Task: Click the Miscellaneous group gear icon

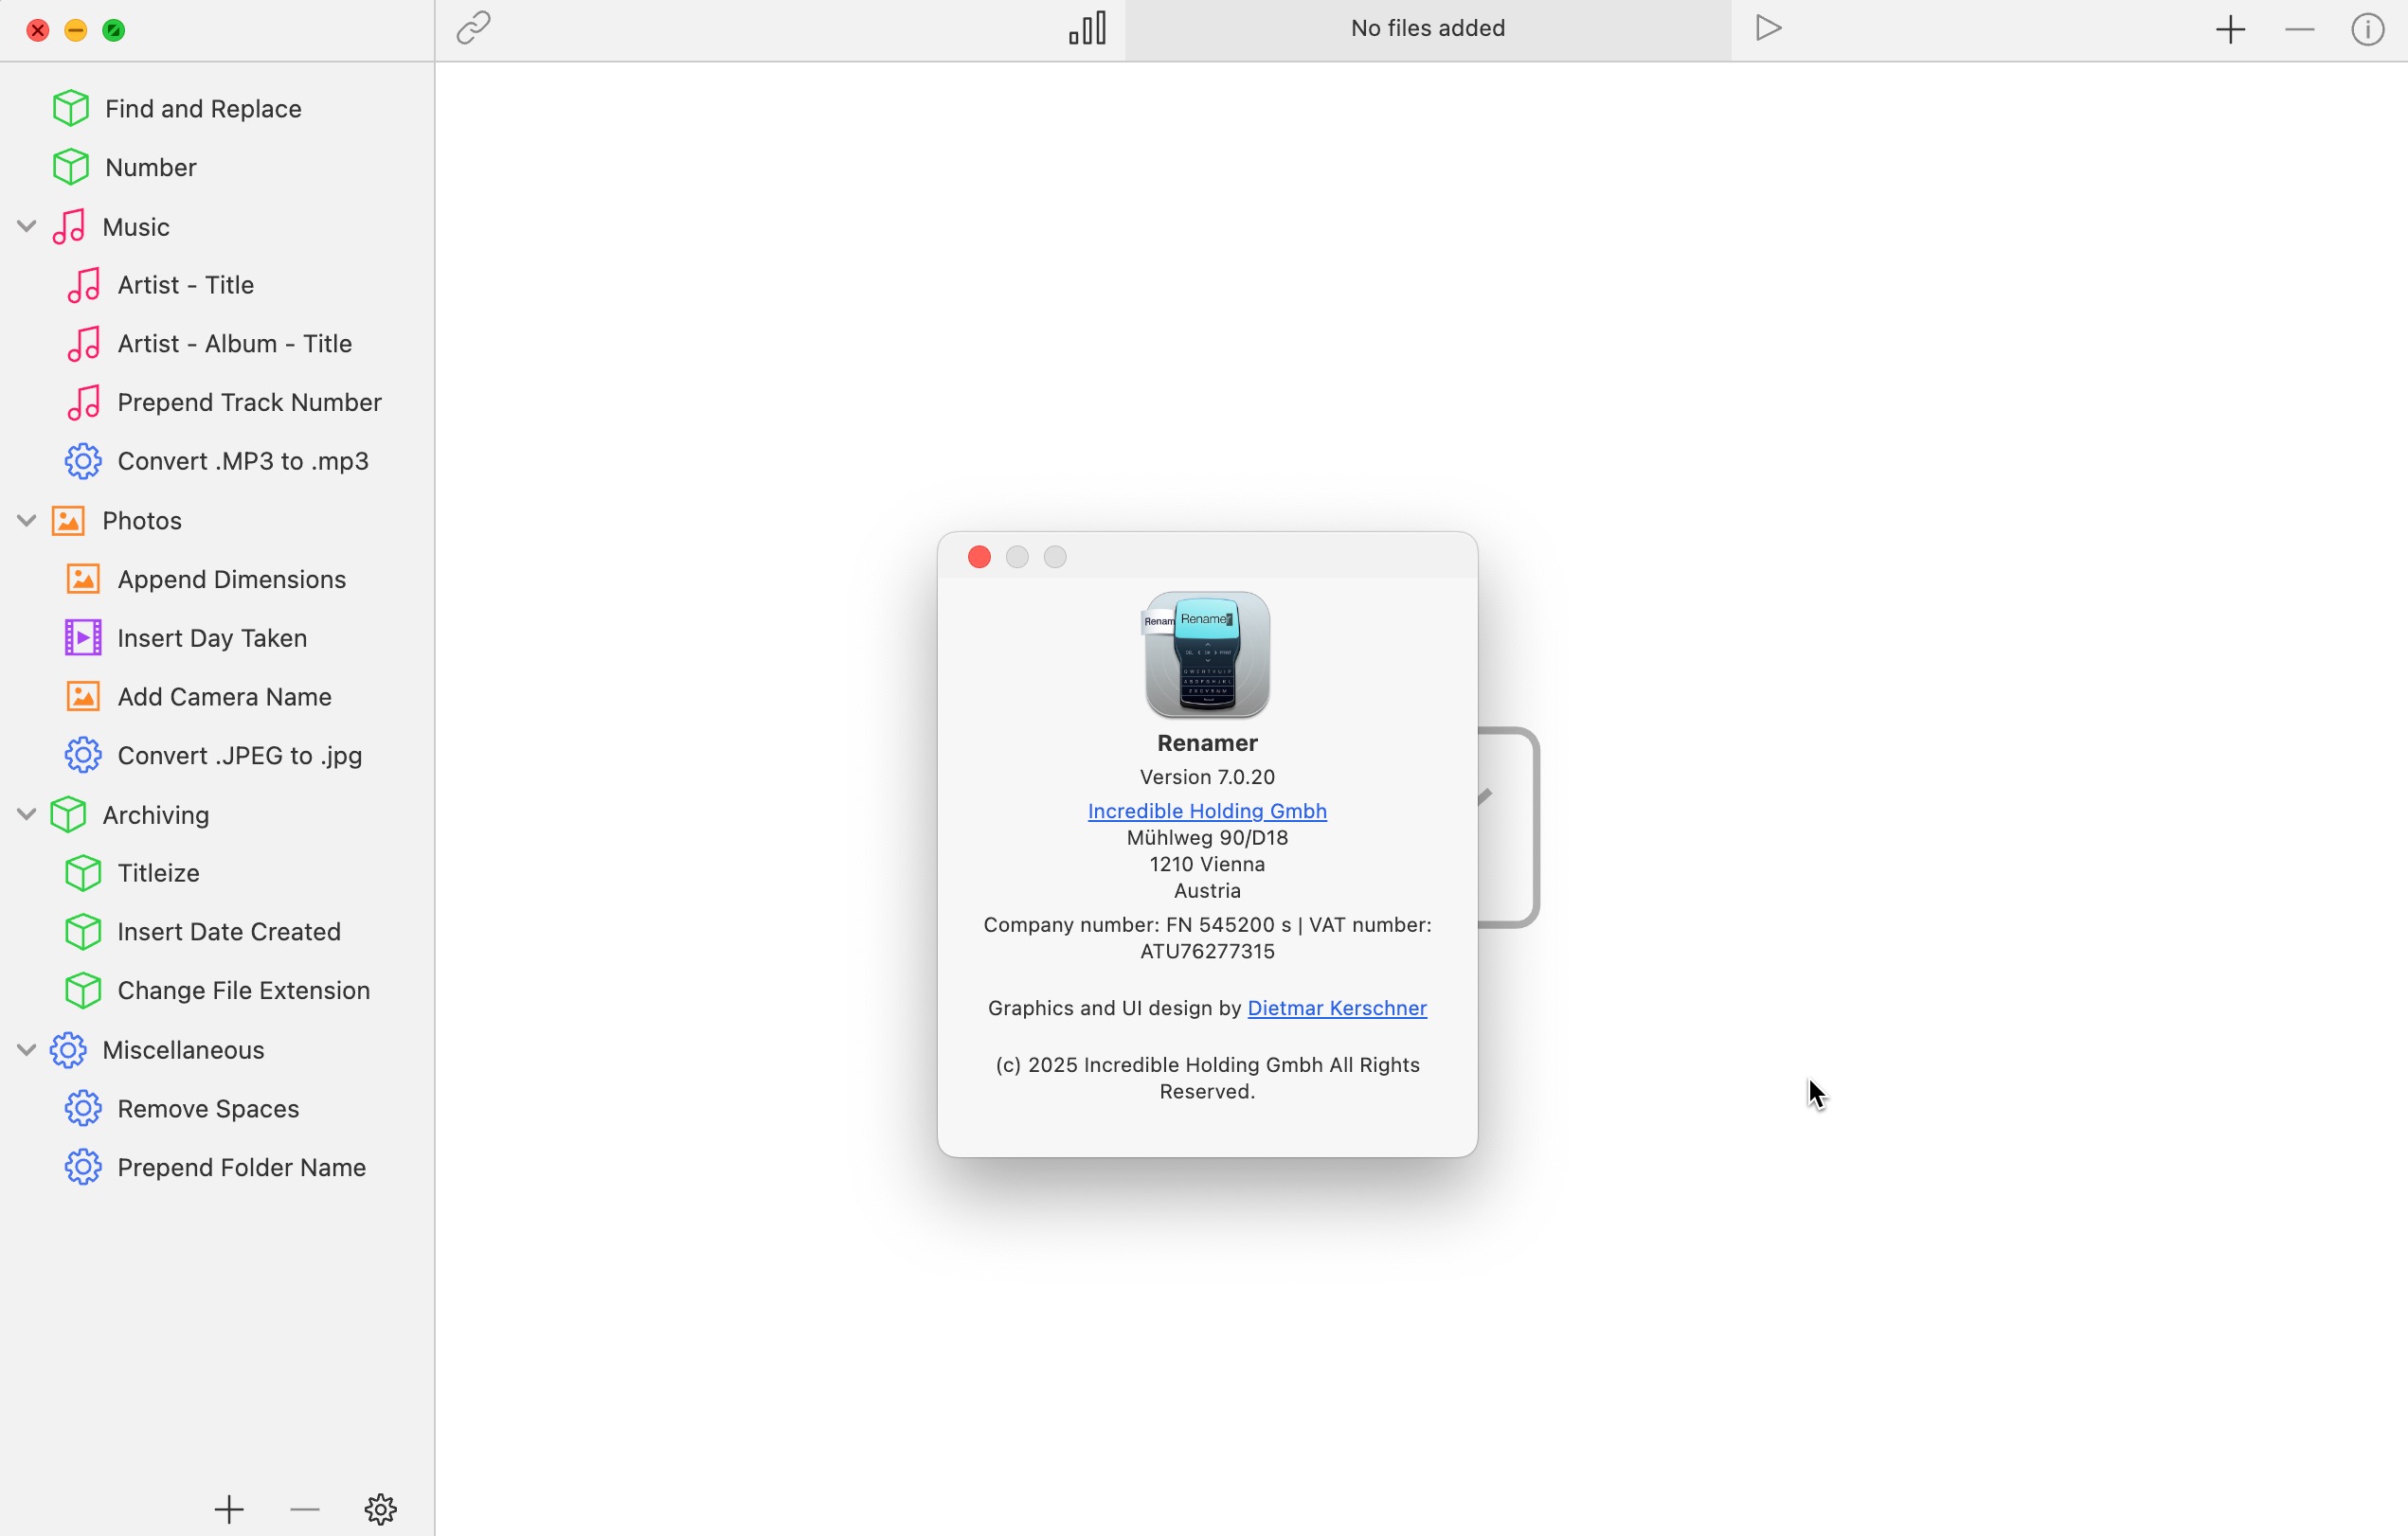Action: (68, 1050)
